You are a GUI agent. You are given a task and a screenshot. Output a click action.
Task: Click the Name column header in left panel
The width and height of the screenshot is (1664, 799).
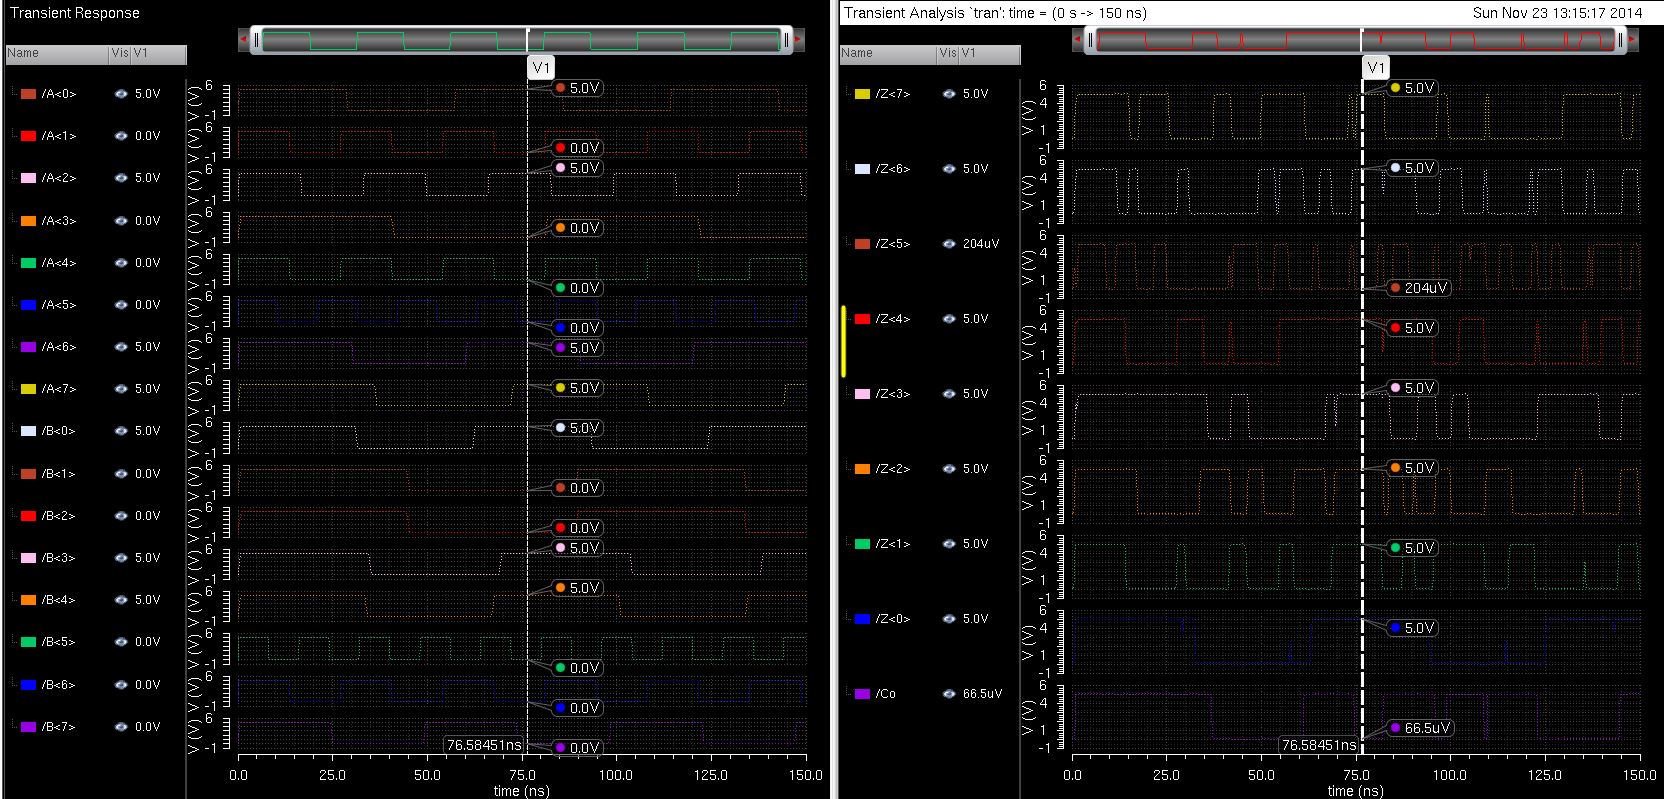[x=57, y=53]
